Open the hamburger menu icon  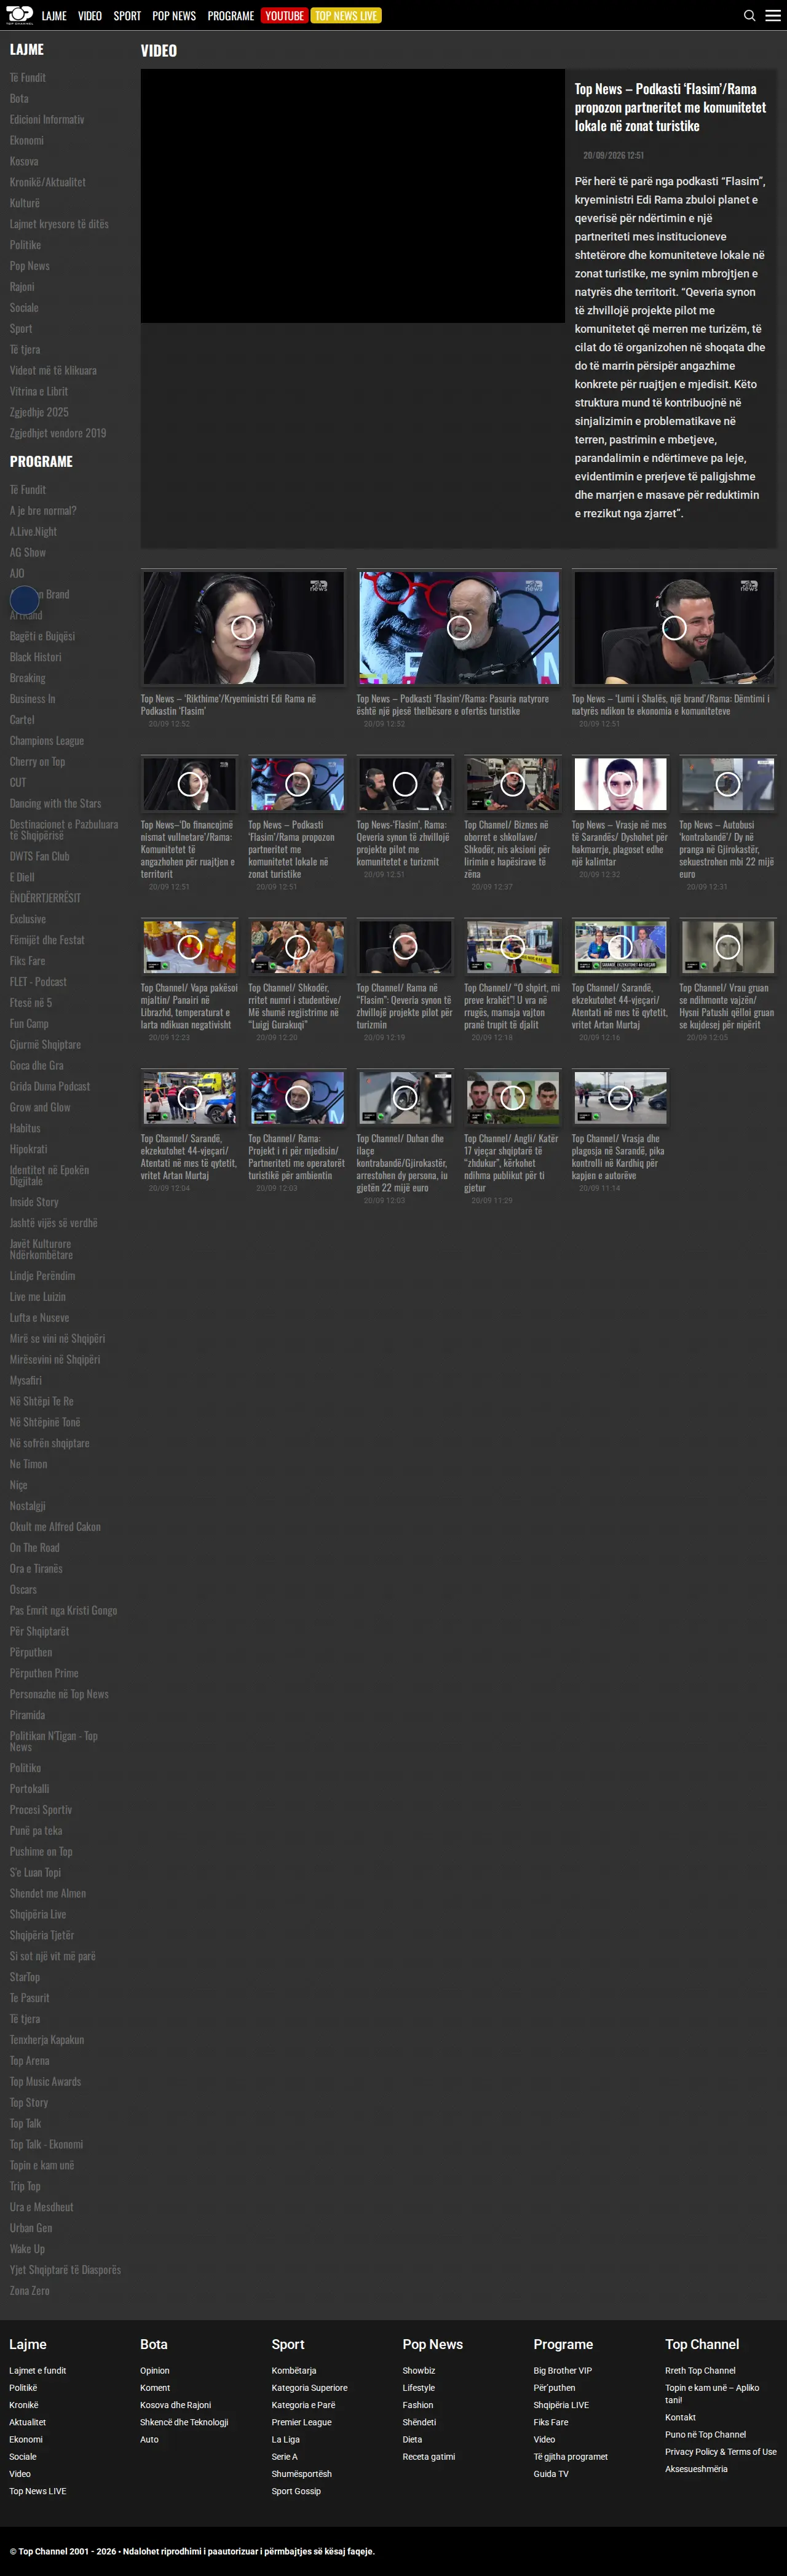(773, 15)
